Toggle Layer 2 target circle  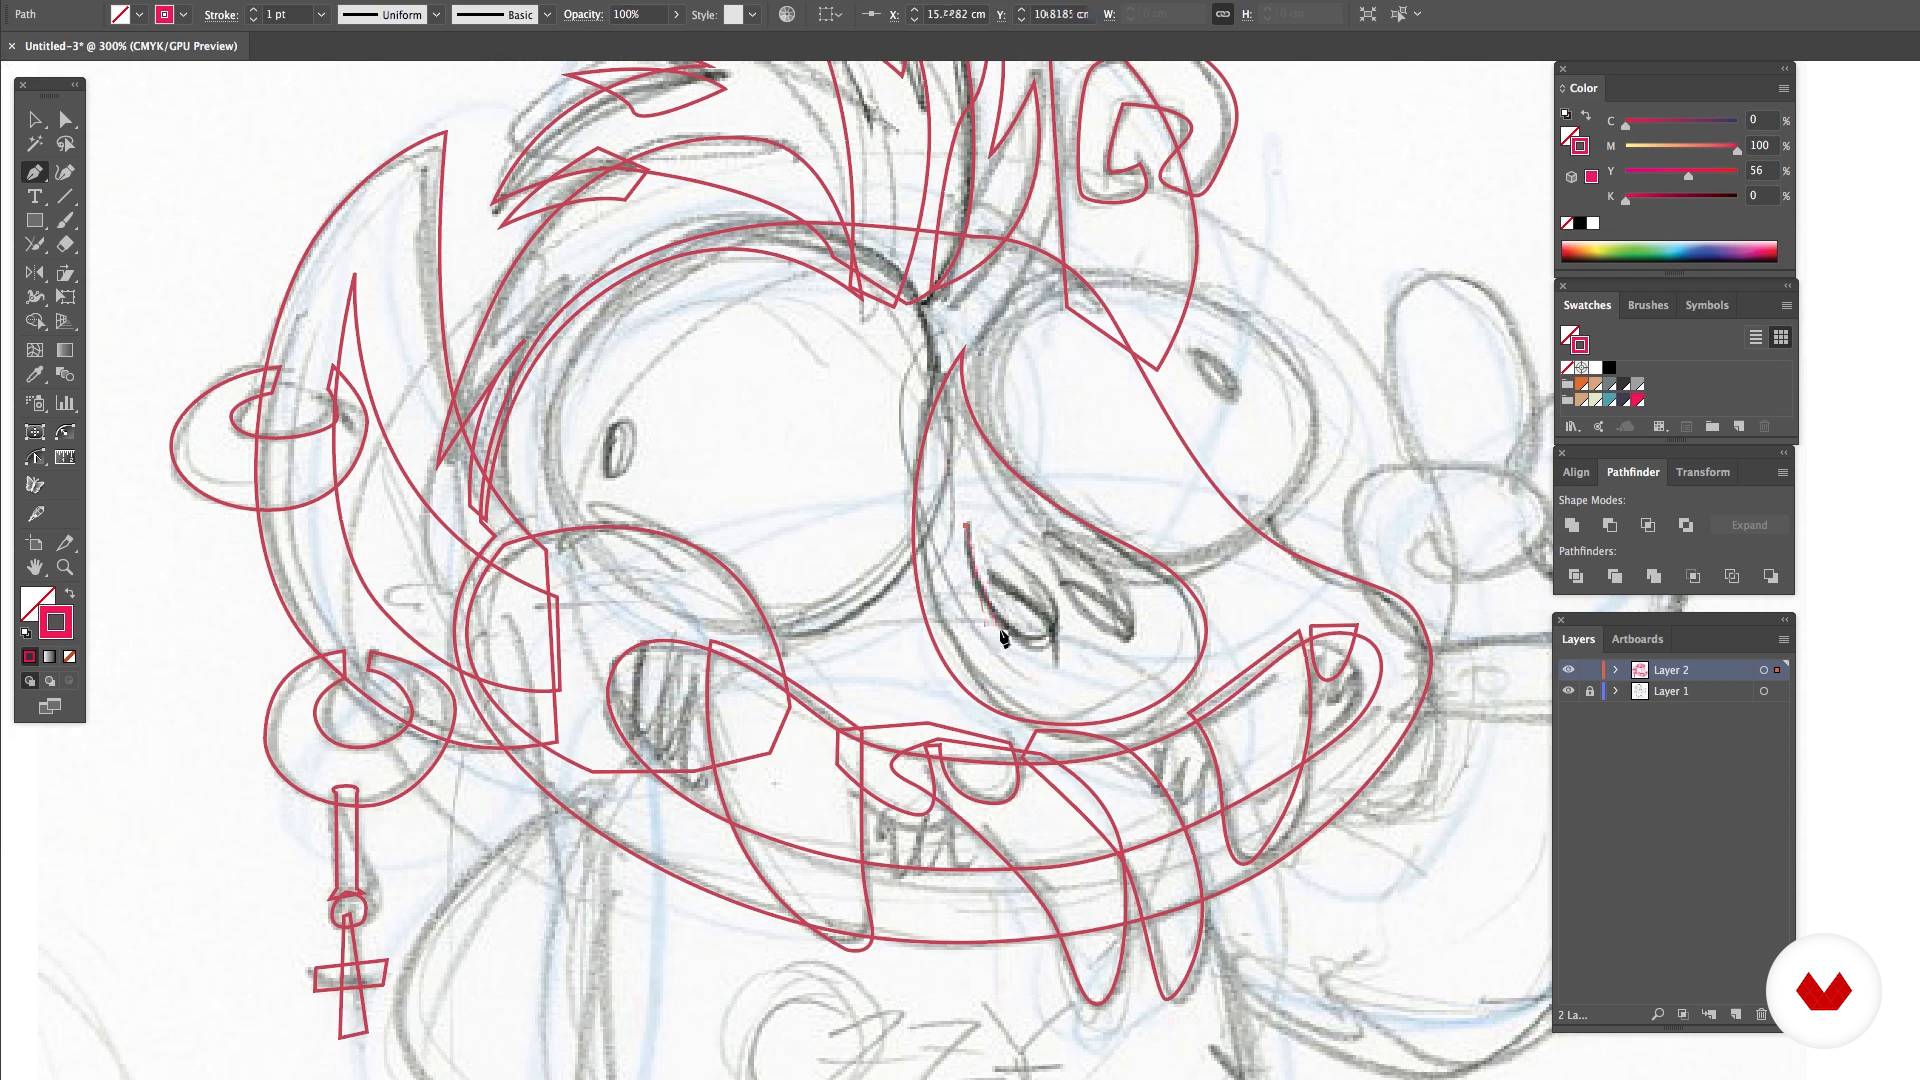[1763, 670]
